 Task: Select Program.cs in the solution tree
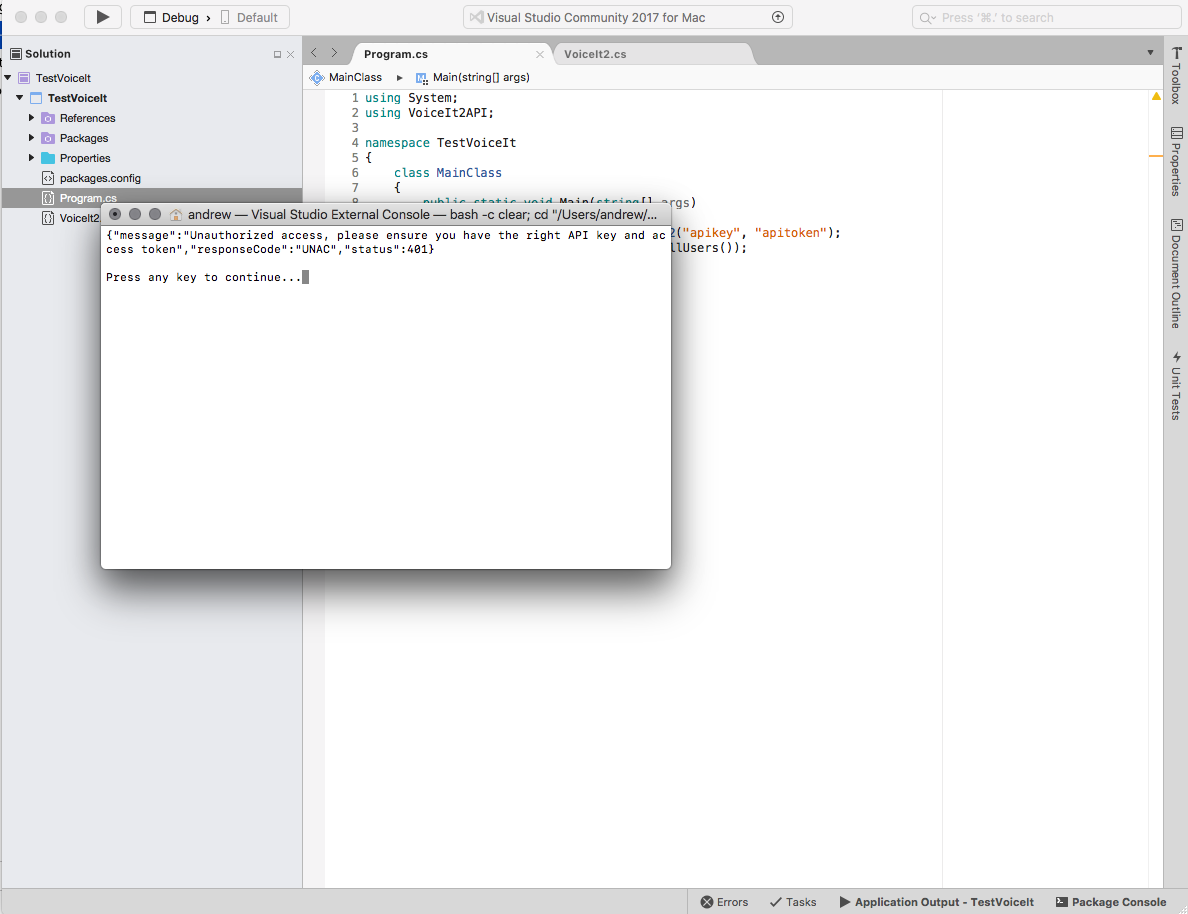pyautogui.click(x=88, y=198)
